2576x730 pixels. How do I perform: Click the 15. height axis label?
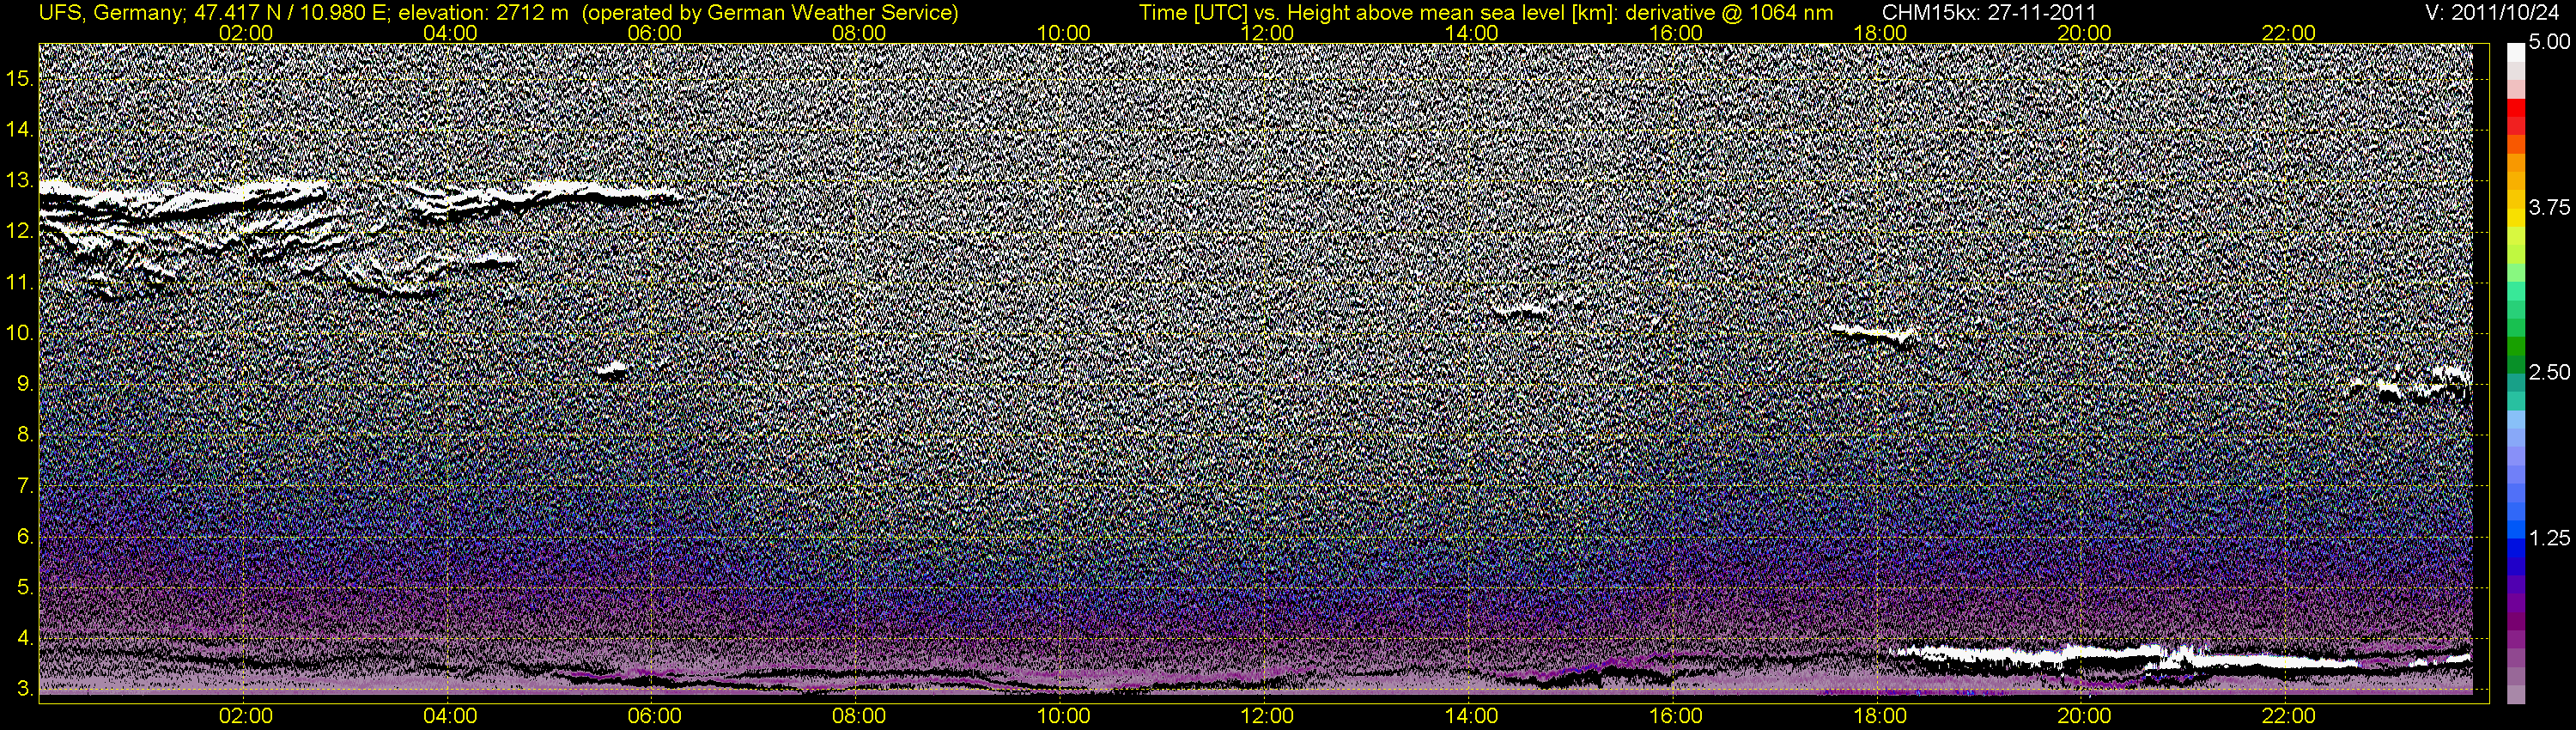pos(20,78)
